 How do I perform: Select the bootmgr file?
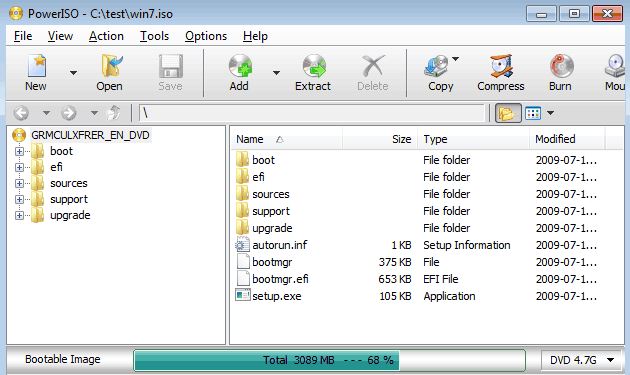(x=272, y=262)
